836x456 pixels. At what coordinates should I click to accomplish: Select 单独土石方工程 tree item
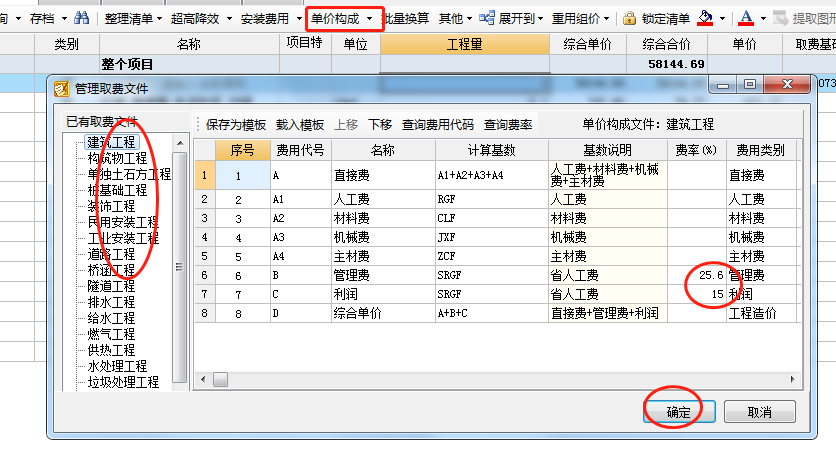pyautogui.click(x=129, y=174)
